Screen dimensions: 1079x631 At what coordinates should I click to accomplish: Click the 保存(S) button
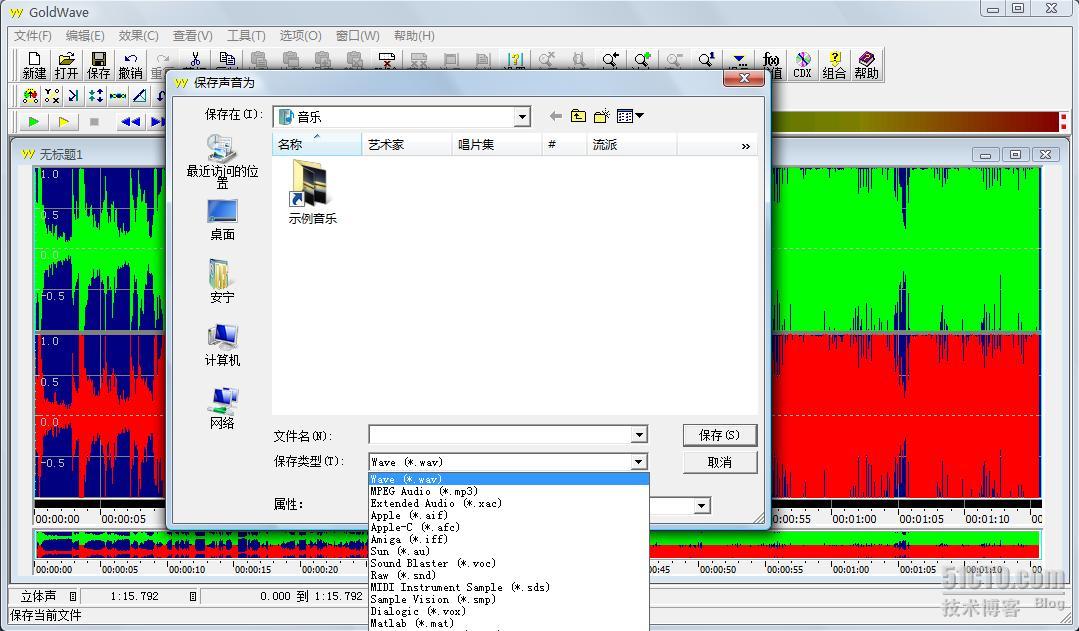click(720, 435)
